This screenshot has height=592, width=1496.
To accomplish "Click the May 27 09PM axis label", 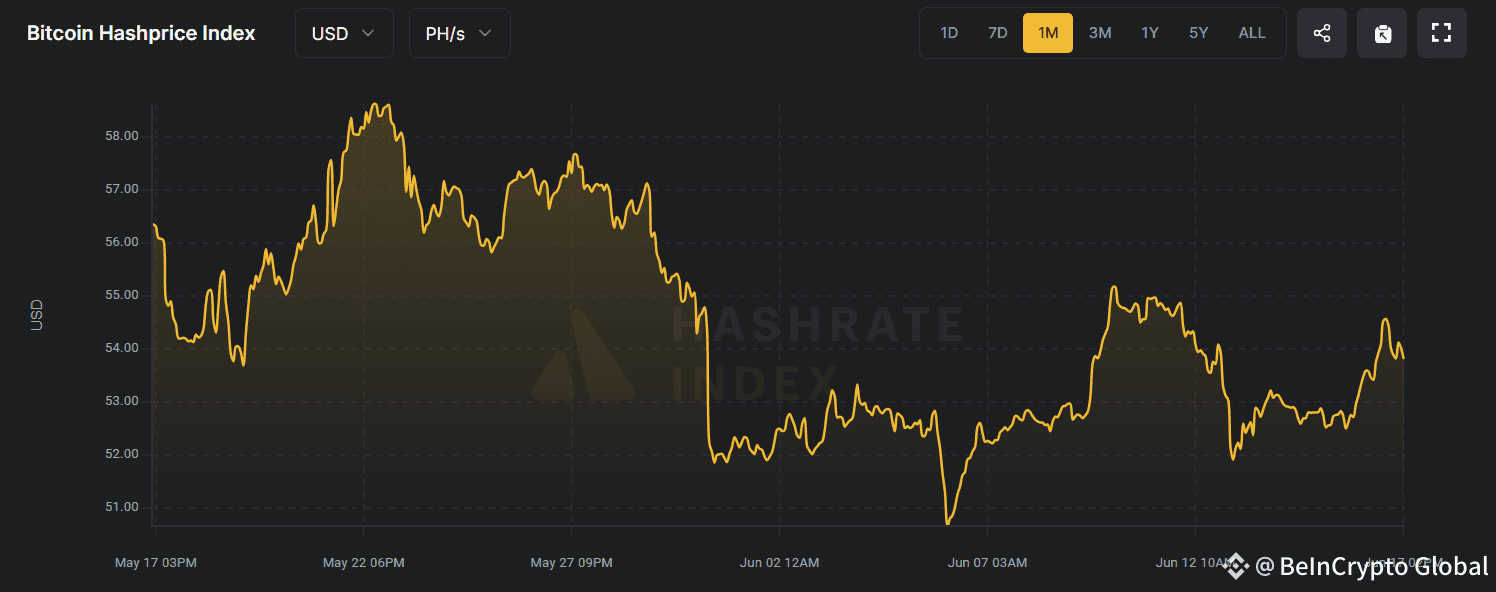I will coord(571,563).
